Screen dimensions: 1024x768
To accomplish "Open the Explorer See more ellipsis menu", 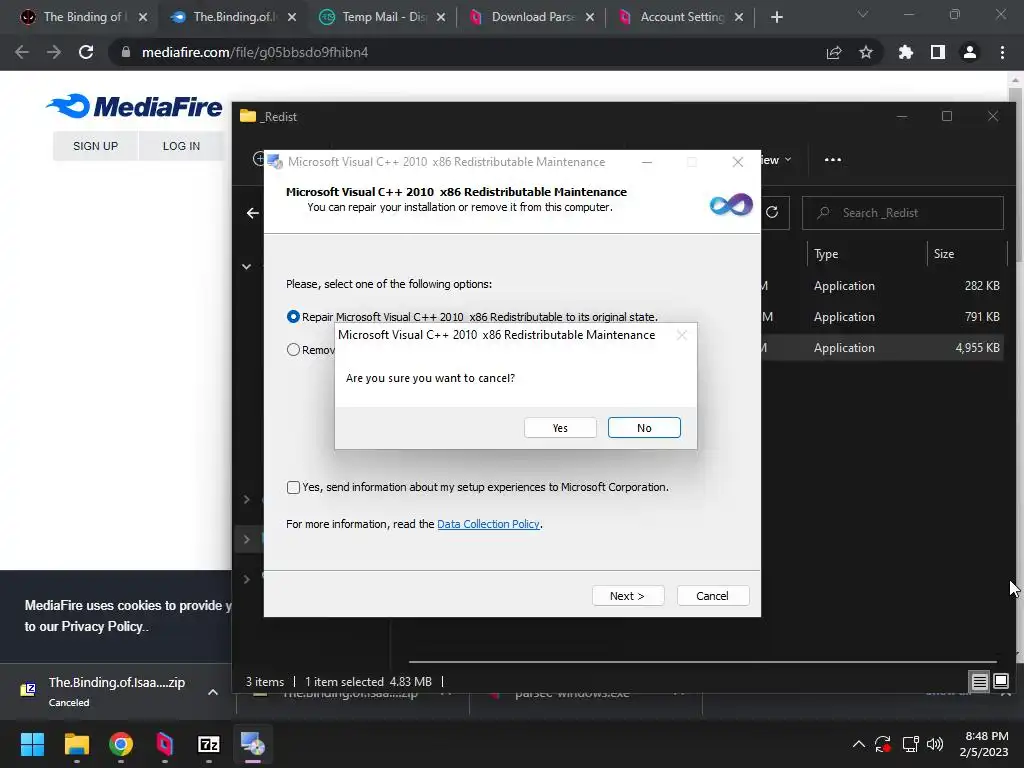I will pyautogui.click(x=833, y=160).
